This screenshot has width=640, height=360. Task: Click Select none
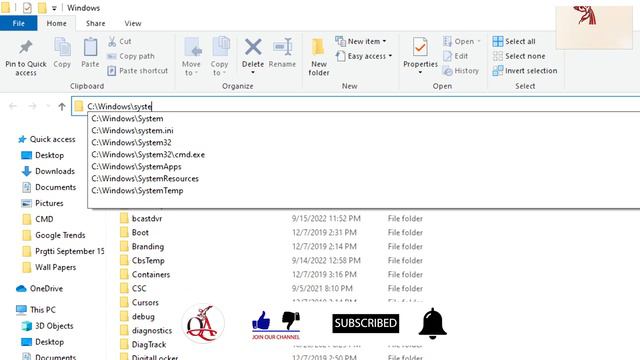(519, 56)
